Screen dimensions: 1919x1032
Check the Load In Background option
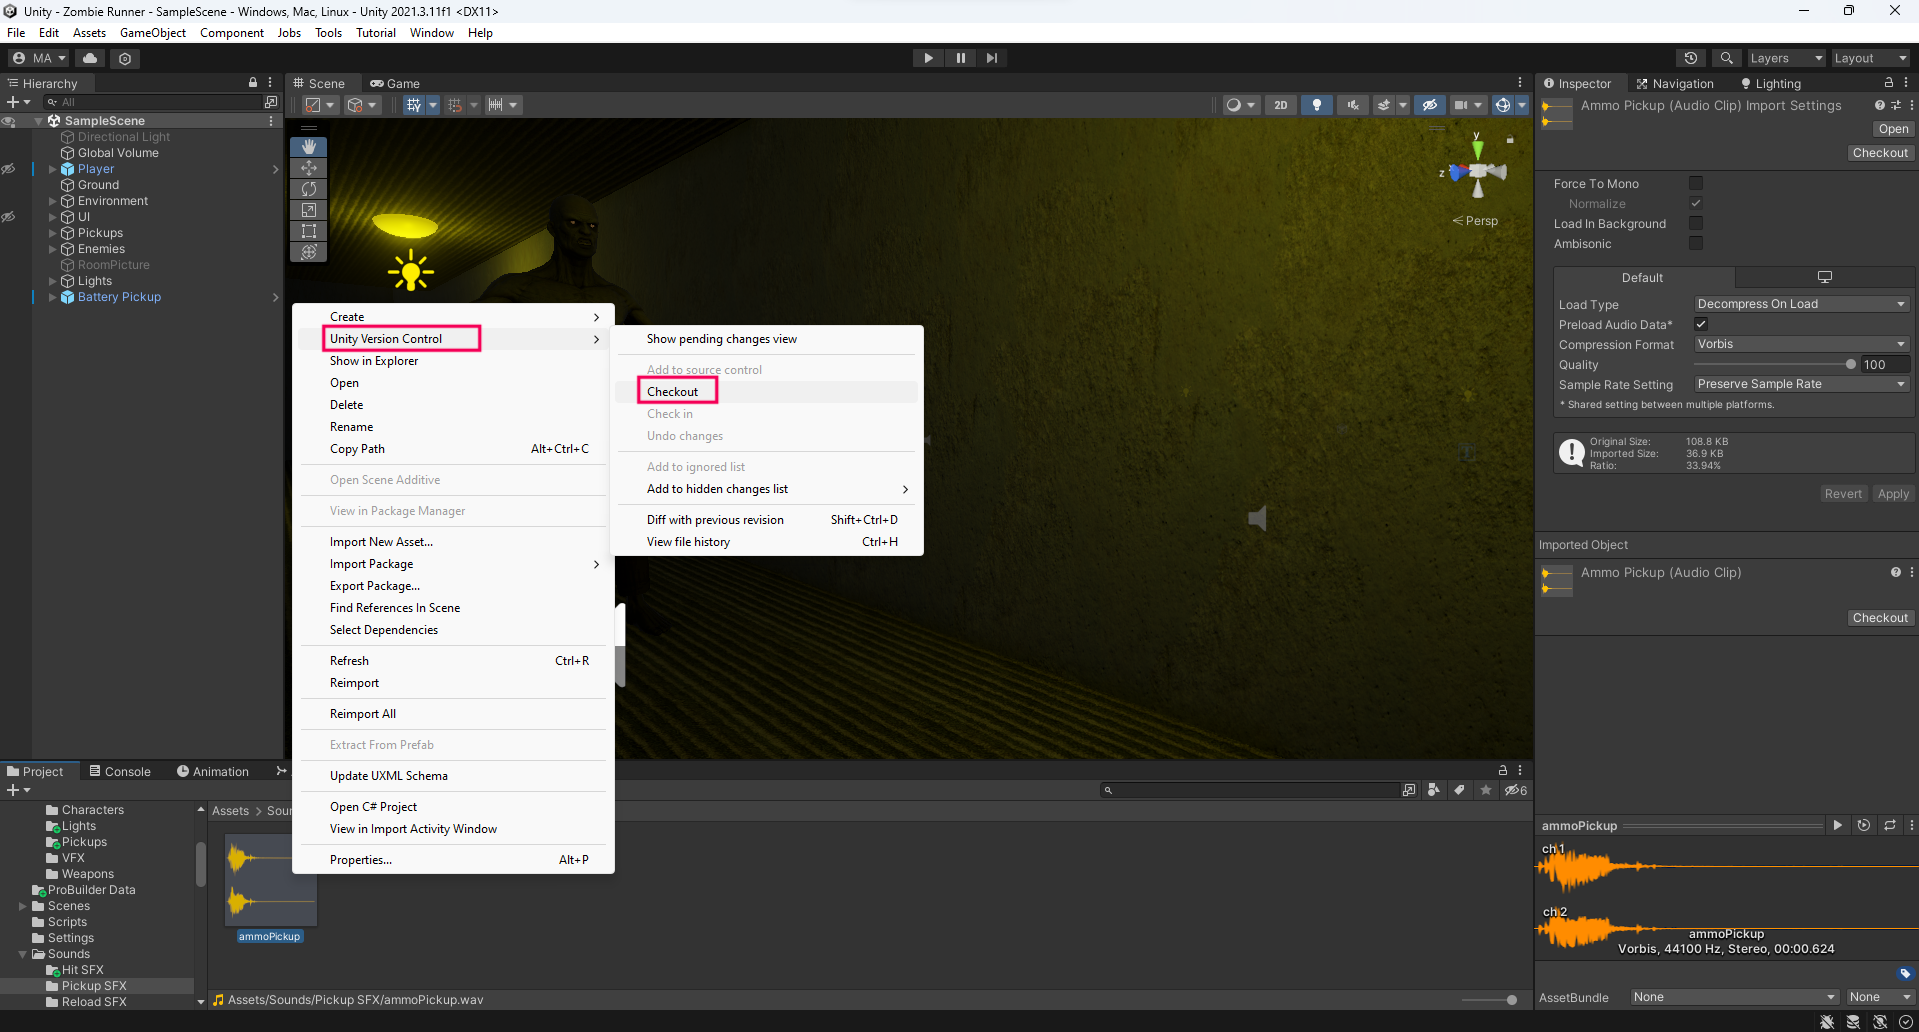(1695, 223)
